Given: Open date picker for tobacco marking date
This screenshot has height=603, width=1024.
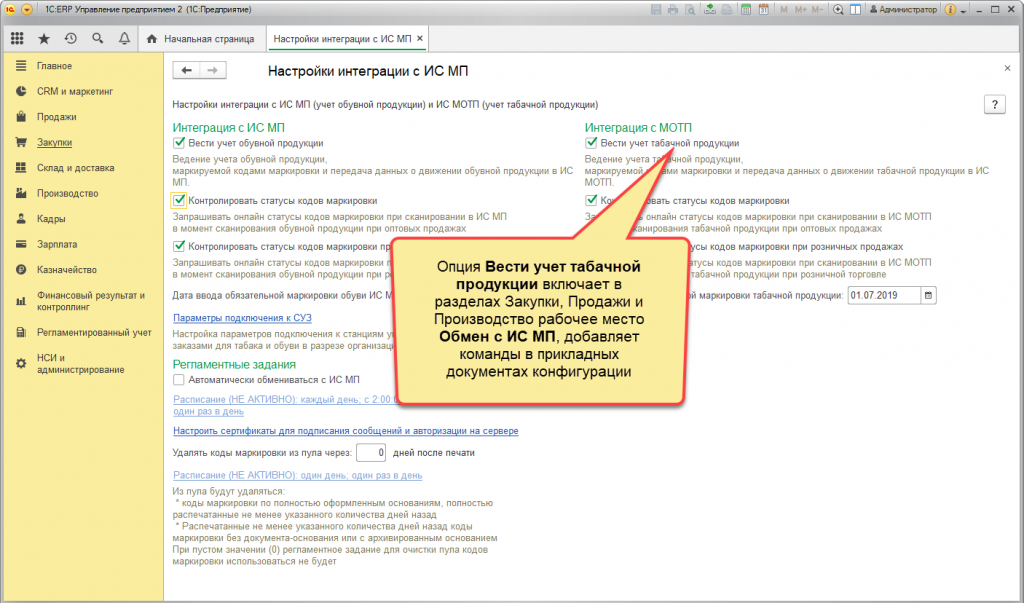Looking at the screenshot, I should point(929,295).
